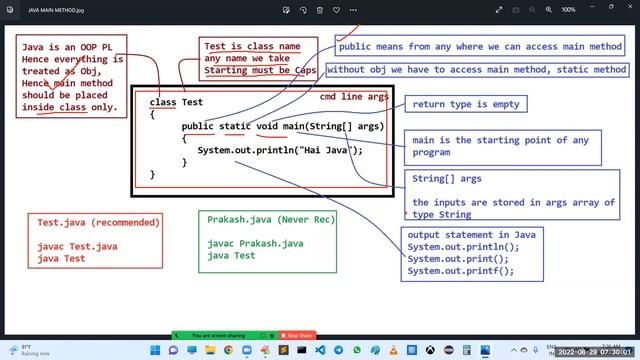The height and width of the screenshot is (360, 640).
Task: Click the 'cmd line args' red label
Action: pos(354,97)
